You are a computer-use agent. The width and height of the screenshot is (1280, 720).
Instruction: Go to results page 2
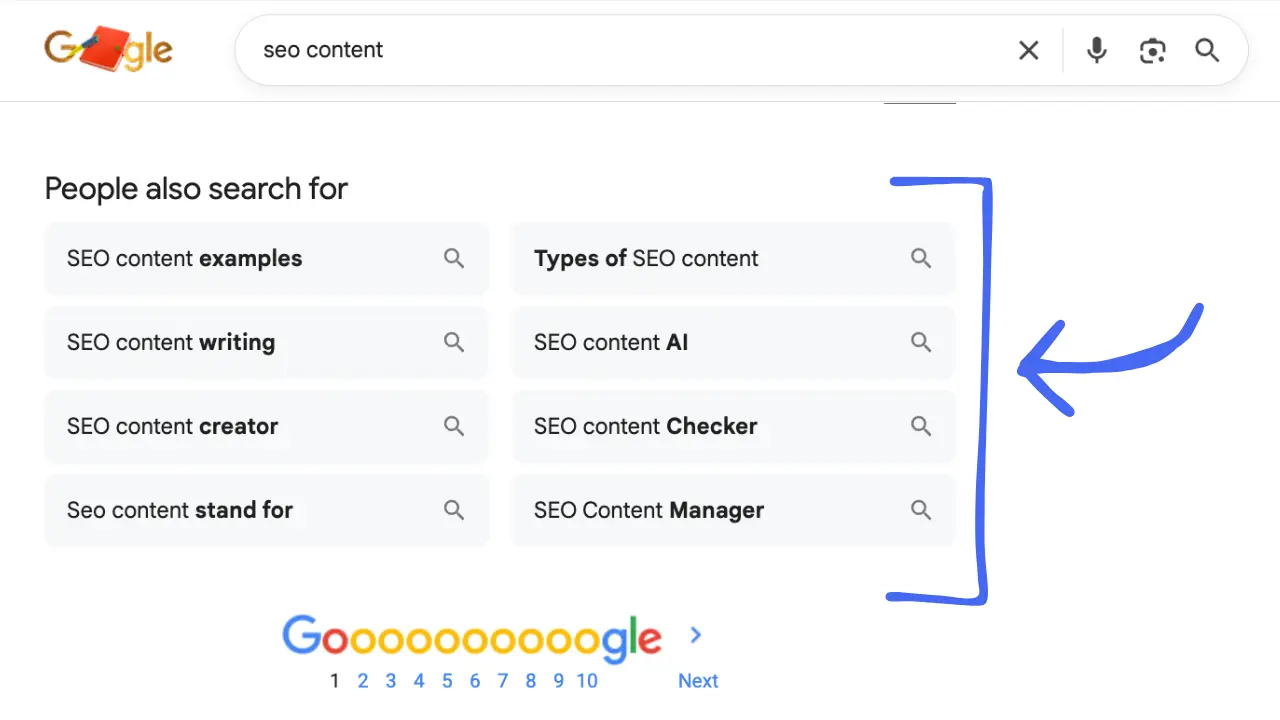coord(363,681)
